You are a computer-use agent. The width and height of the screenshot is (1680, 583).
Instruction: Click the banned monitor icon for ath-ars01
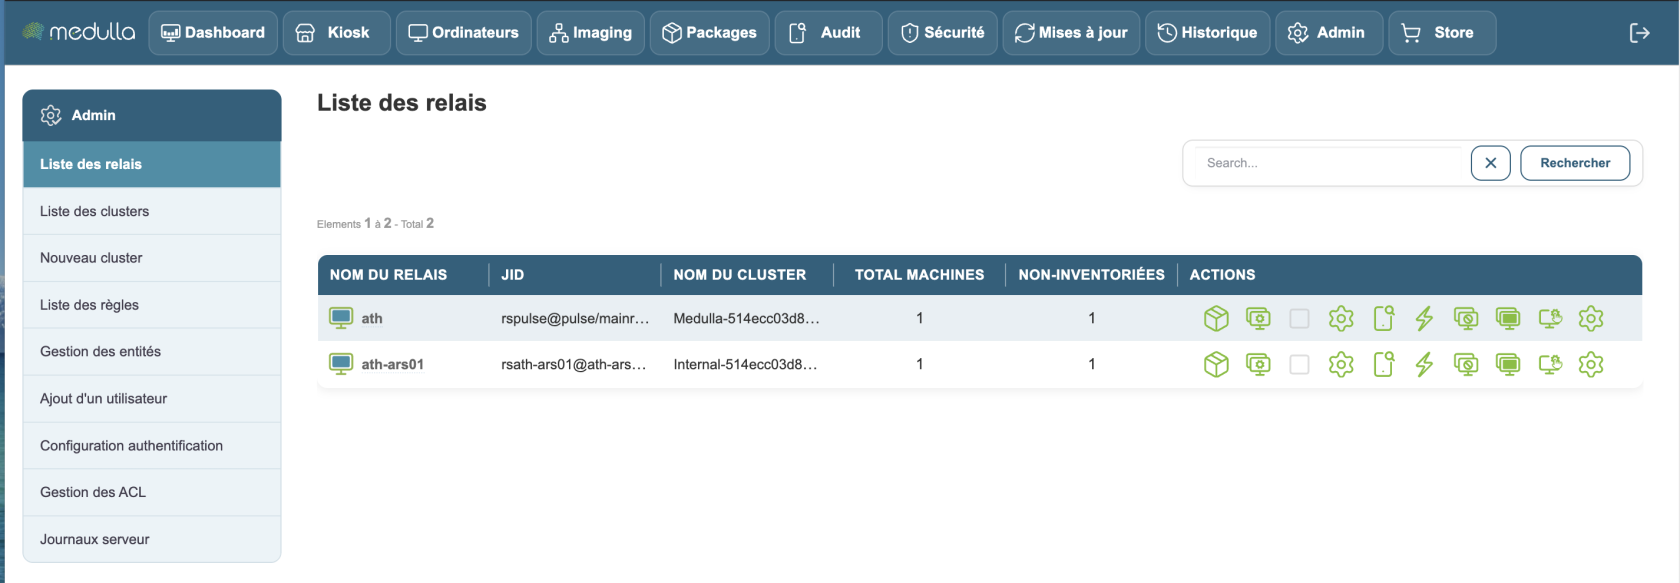coord(1466,365)
